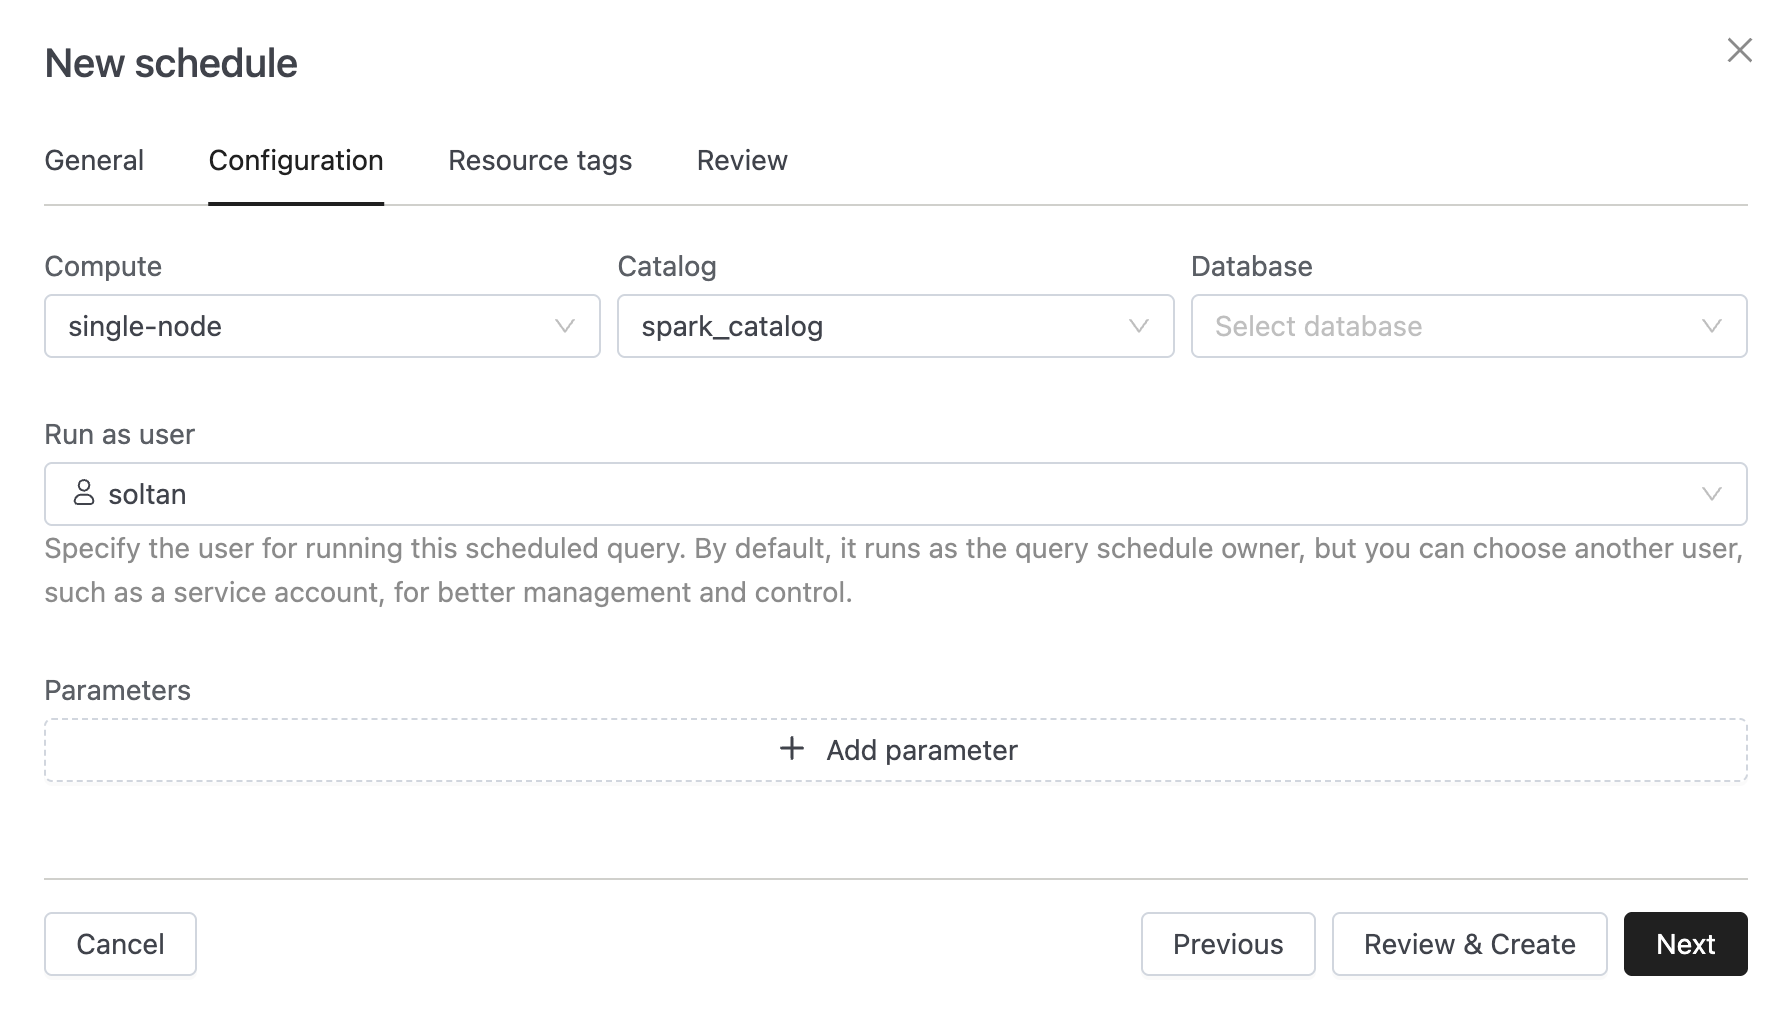Click the Select database field
Screen dimensions: 1790x1010
[1440, 326]
